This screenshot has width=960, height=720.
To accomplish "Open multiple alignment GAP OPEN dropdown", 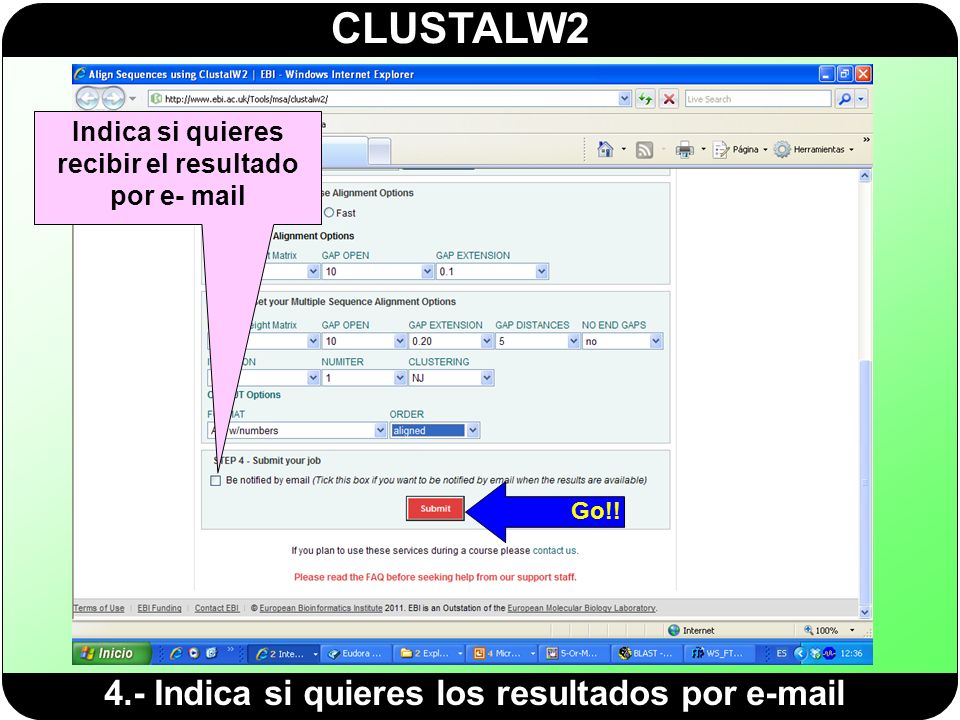I will pyautogui.click(x=399, y=341).
